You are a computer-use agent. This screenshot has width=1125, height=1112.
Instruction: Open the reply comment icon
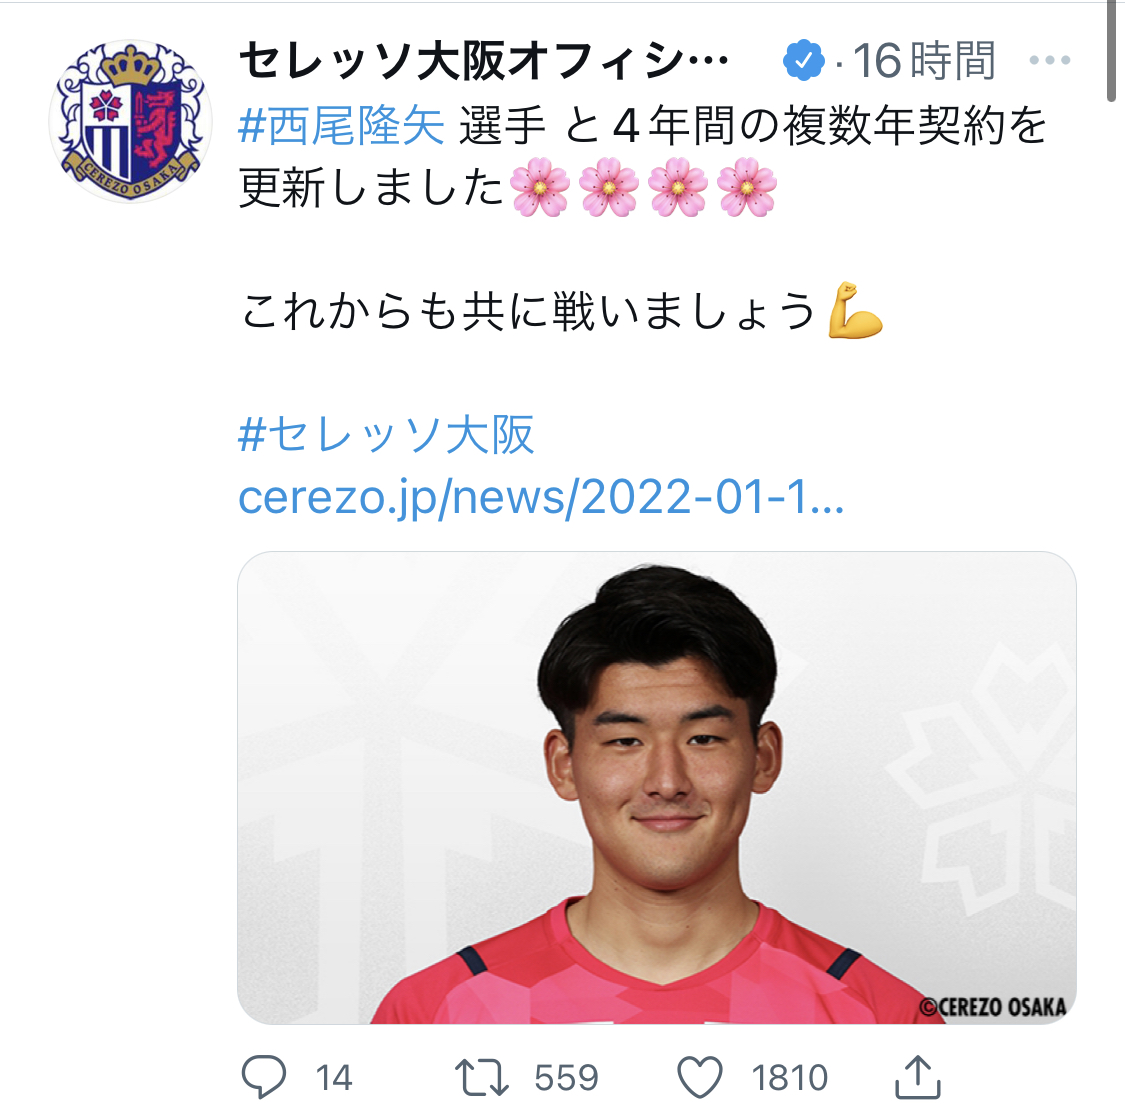coord(264,1077)
